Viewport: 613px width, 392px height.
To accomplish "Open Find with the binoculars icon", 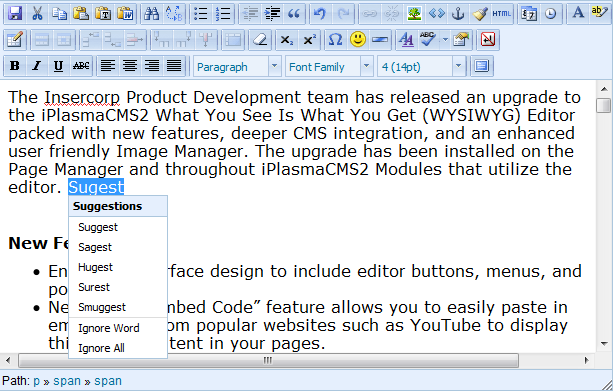I will (x=151, y=14).
